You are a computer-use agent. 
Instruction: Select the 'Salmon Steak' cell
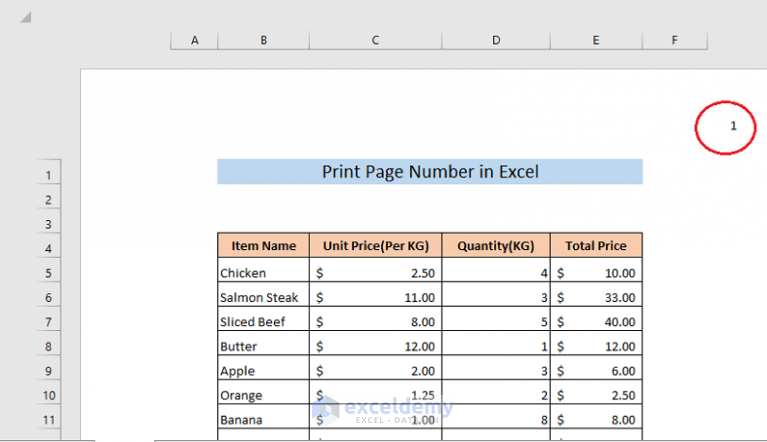264,294
